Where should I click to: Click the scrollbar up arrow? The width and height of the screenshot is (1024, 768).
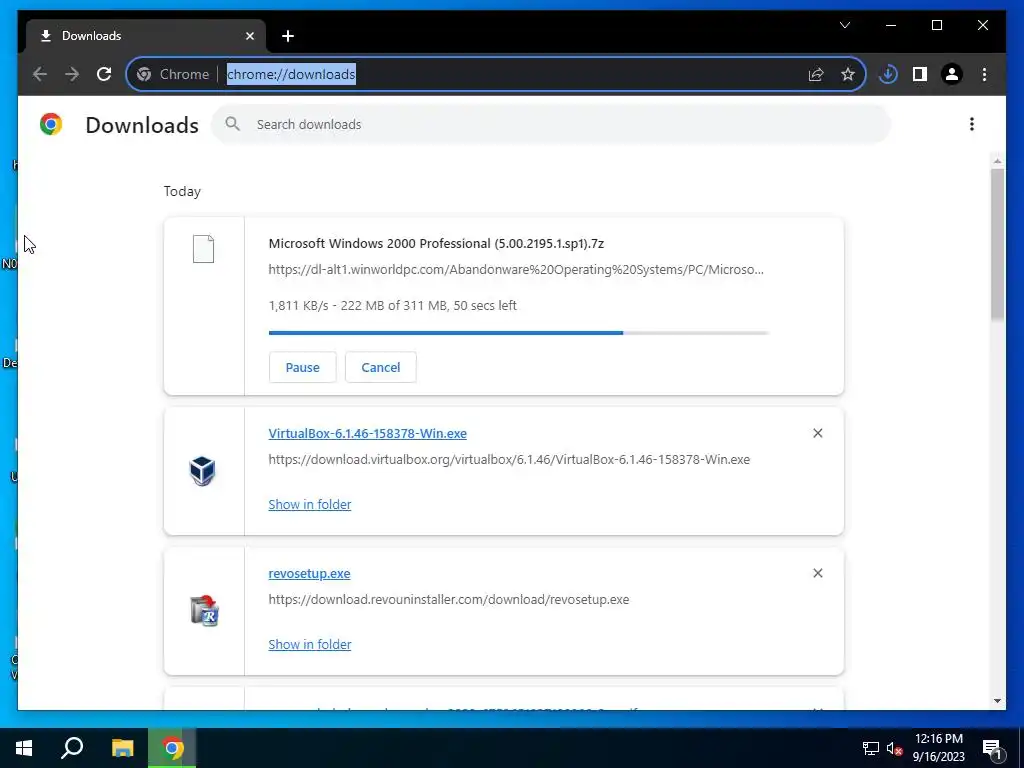[x=997, y=160]
